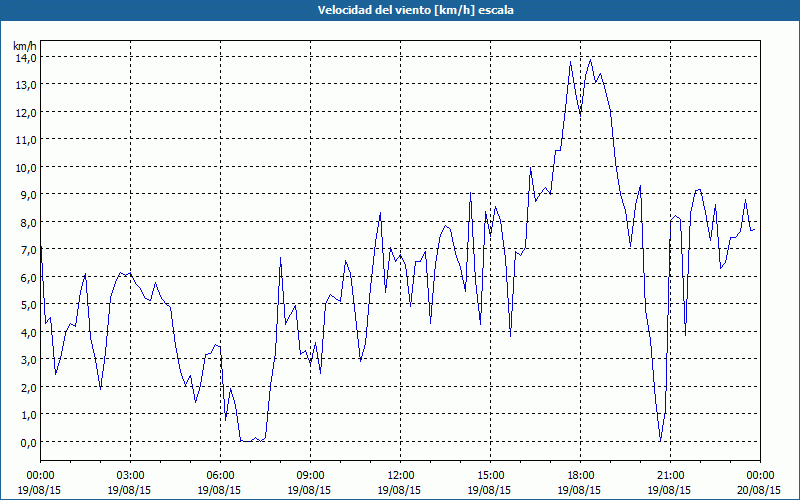The image size is (800, 500).
Task: Select the 00:00 time label above 19/08/15
Action: pos(40,476)
